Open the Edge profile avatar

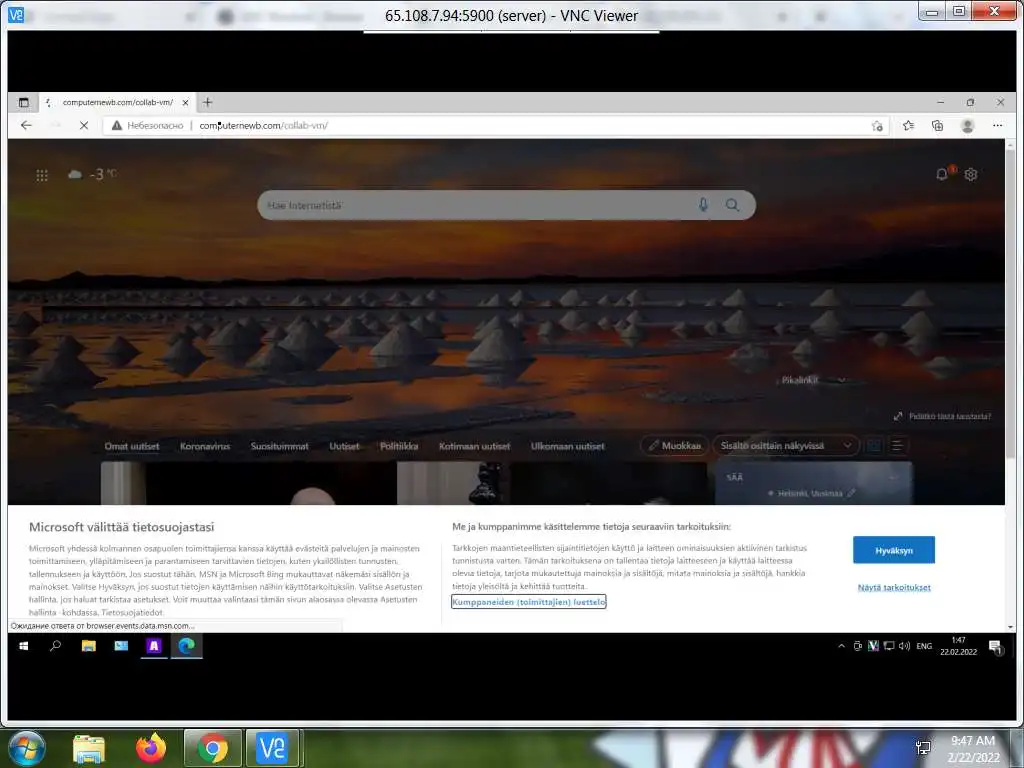(968, 125)
